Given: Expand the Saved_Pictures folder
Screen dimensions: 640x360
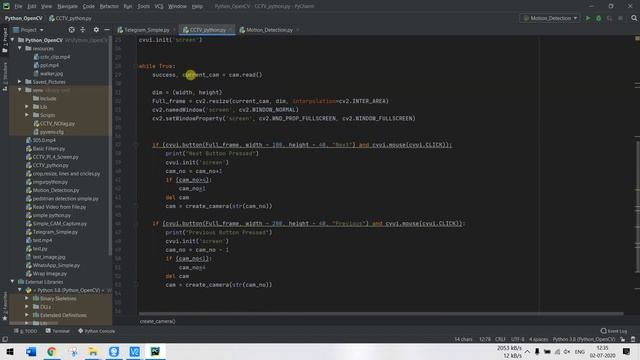Looking at the screenshot, I should 20,82.
